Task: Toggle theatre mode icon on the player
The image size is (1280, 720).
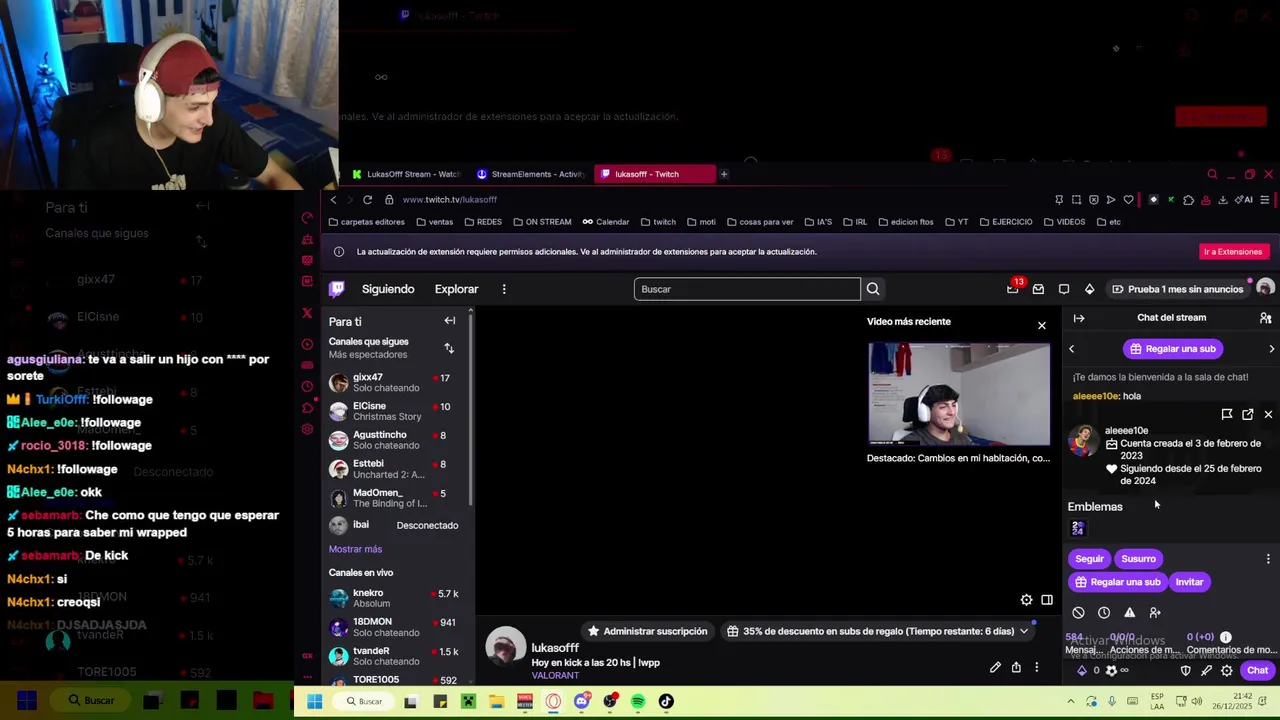Action: (x=1047, y=600)
